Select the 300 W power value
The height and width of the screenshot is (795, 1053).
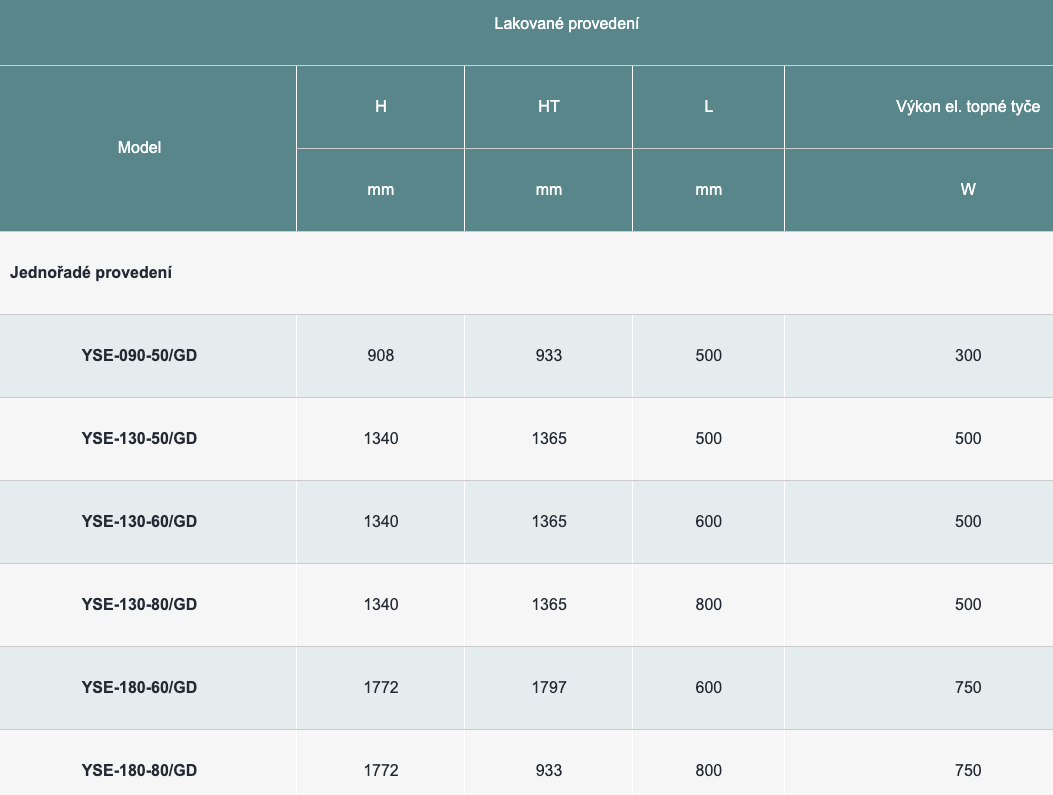pos(967,356)
